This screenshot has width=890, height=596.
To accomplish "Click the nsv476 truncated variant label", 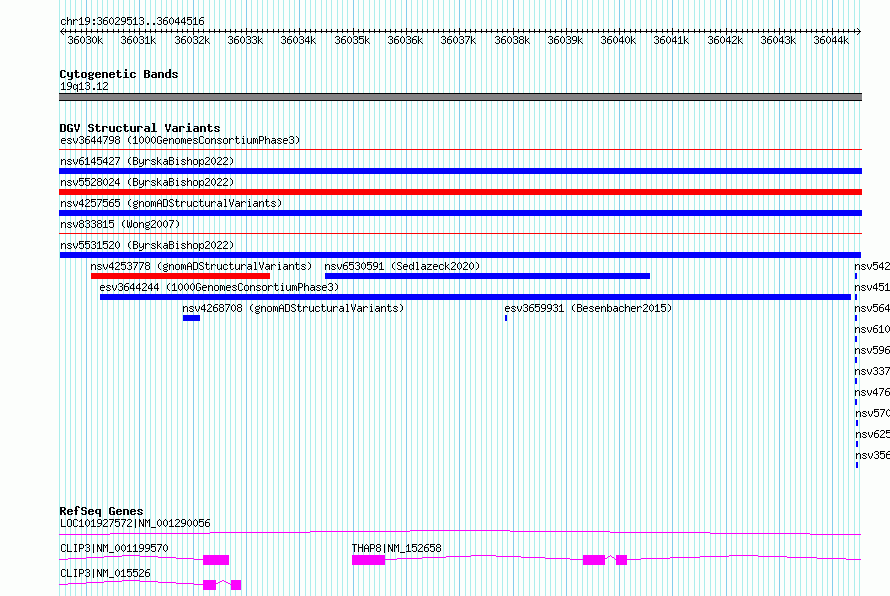I will pos(872,392).
